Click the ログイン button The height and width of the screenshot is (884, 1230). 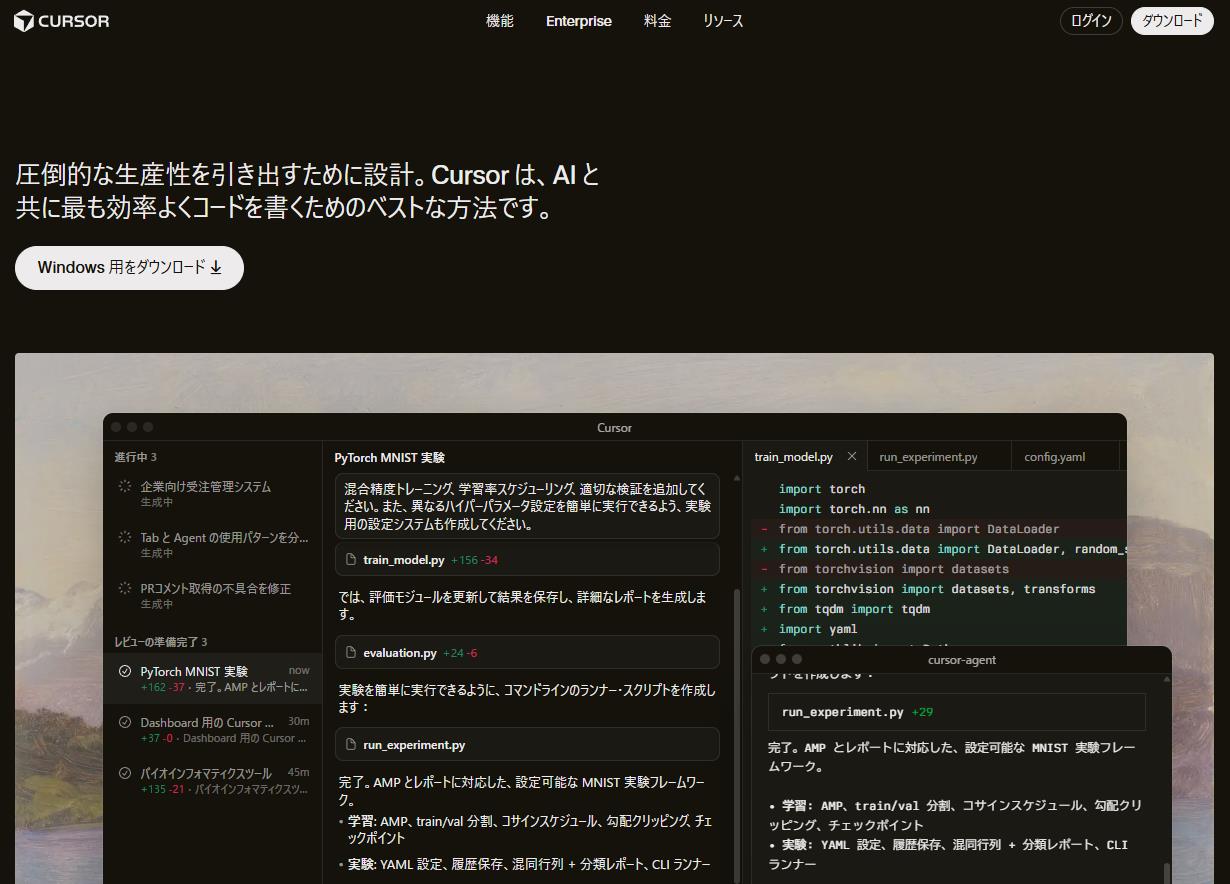tap(1091, 21)
